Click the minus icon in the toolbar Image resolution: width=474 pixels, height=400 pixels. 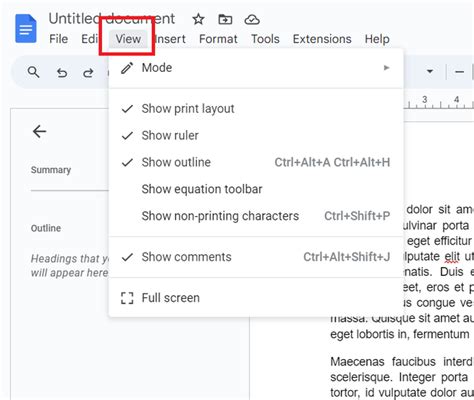click(x=459, y=72)
